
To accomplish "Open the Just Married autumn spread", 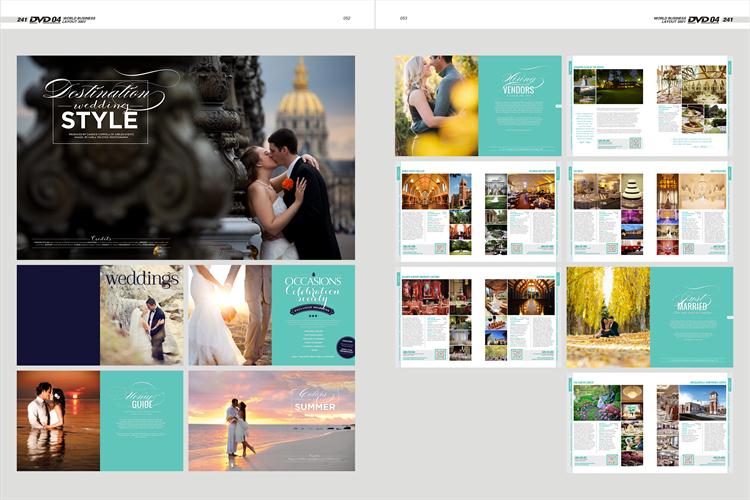I will tap(649, 316).
